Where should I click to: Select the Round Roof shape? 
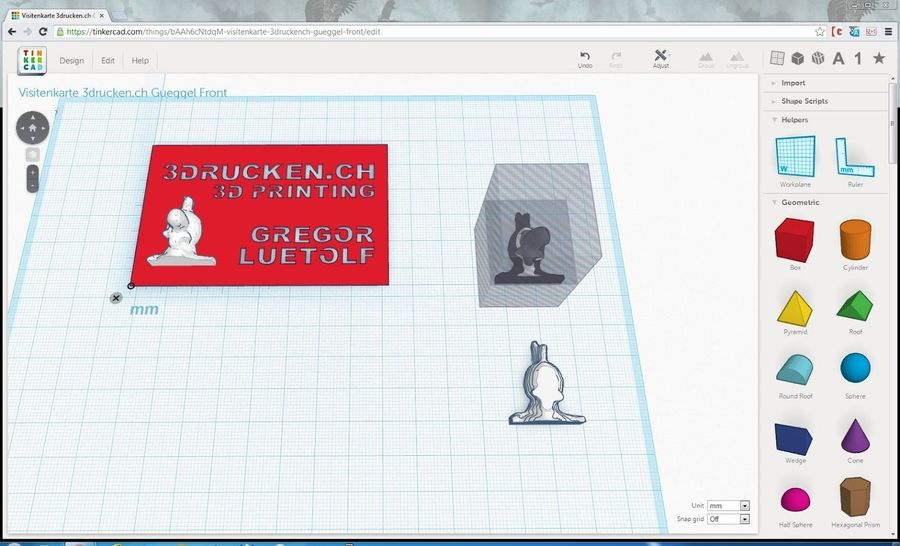pos(795,375)
